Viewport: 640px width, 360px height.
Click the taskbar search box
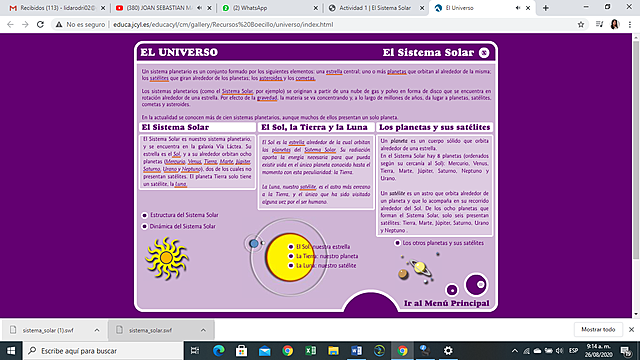tap(104, 351)
